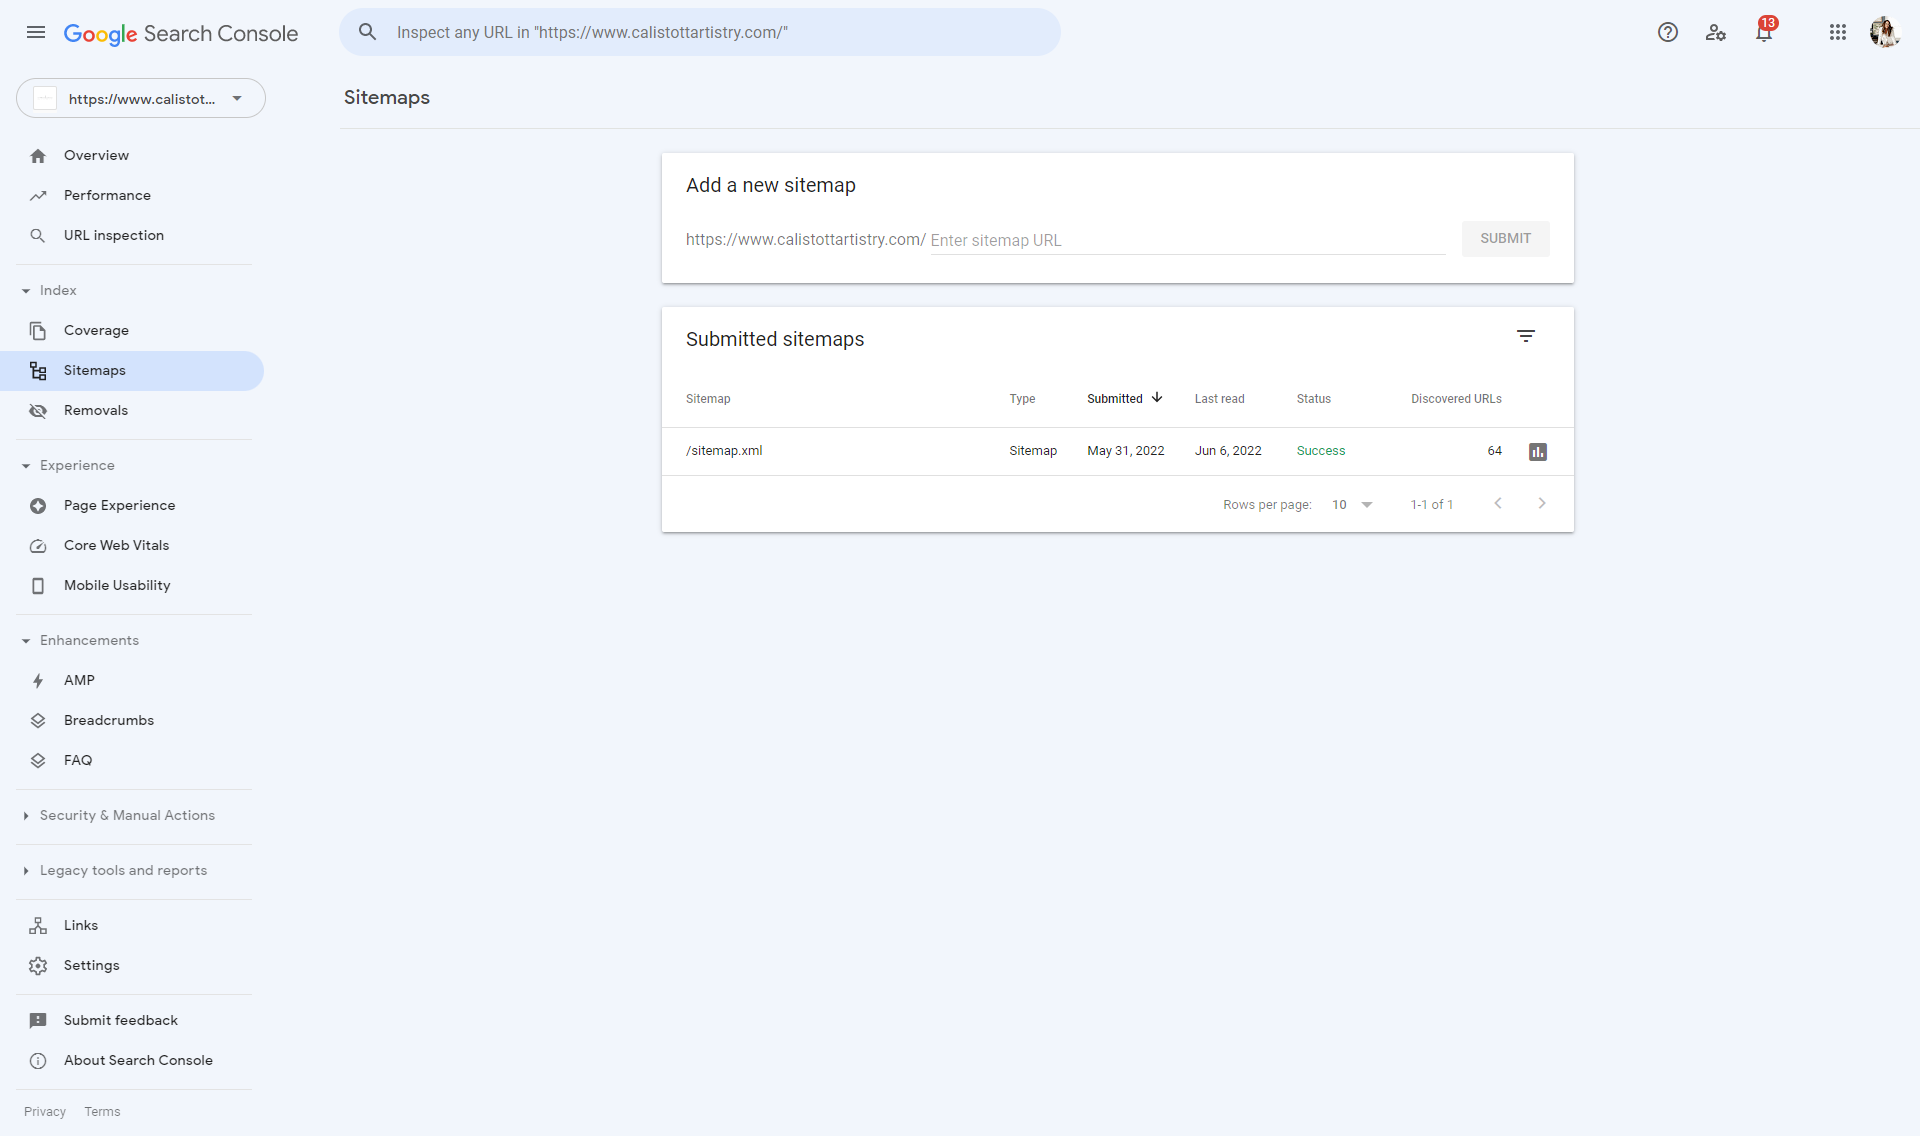Click the Last read column header
The width and height of the screenshot is (1920, 1136).
pyautogui.click(x=1219, y=399)
